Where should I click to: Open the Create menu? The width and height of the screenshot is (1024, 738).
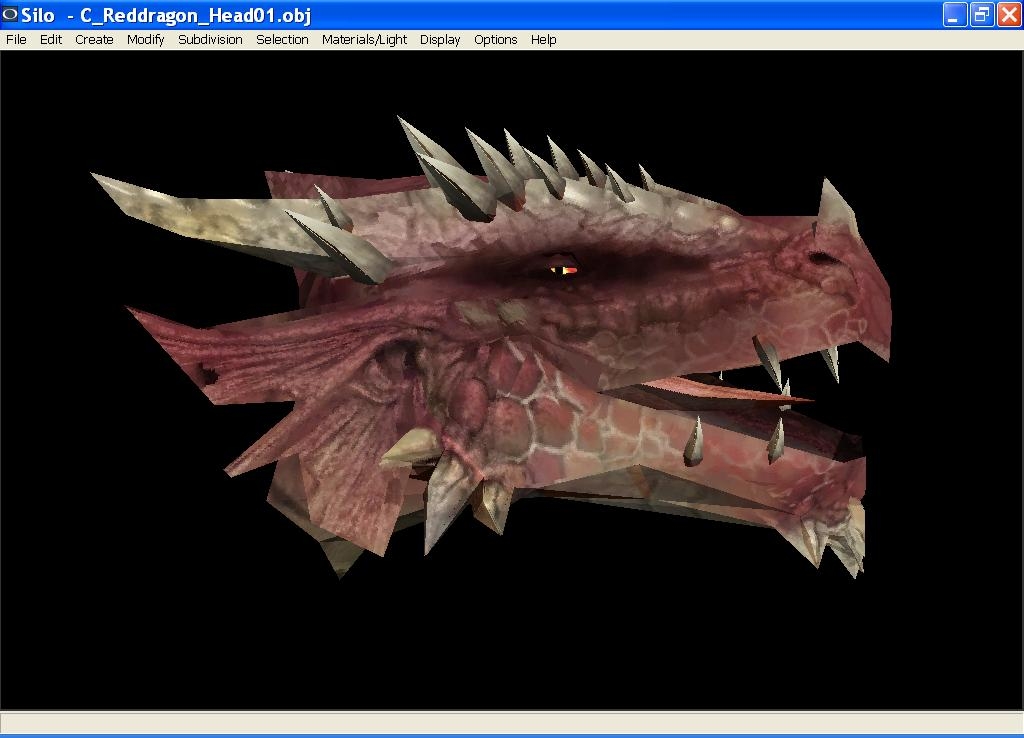coord(94,40)
